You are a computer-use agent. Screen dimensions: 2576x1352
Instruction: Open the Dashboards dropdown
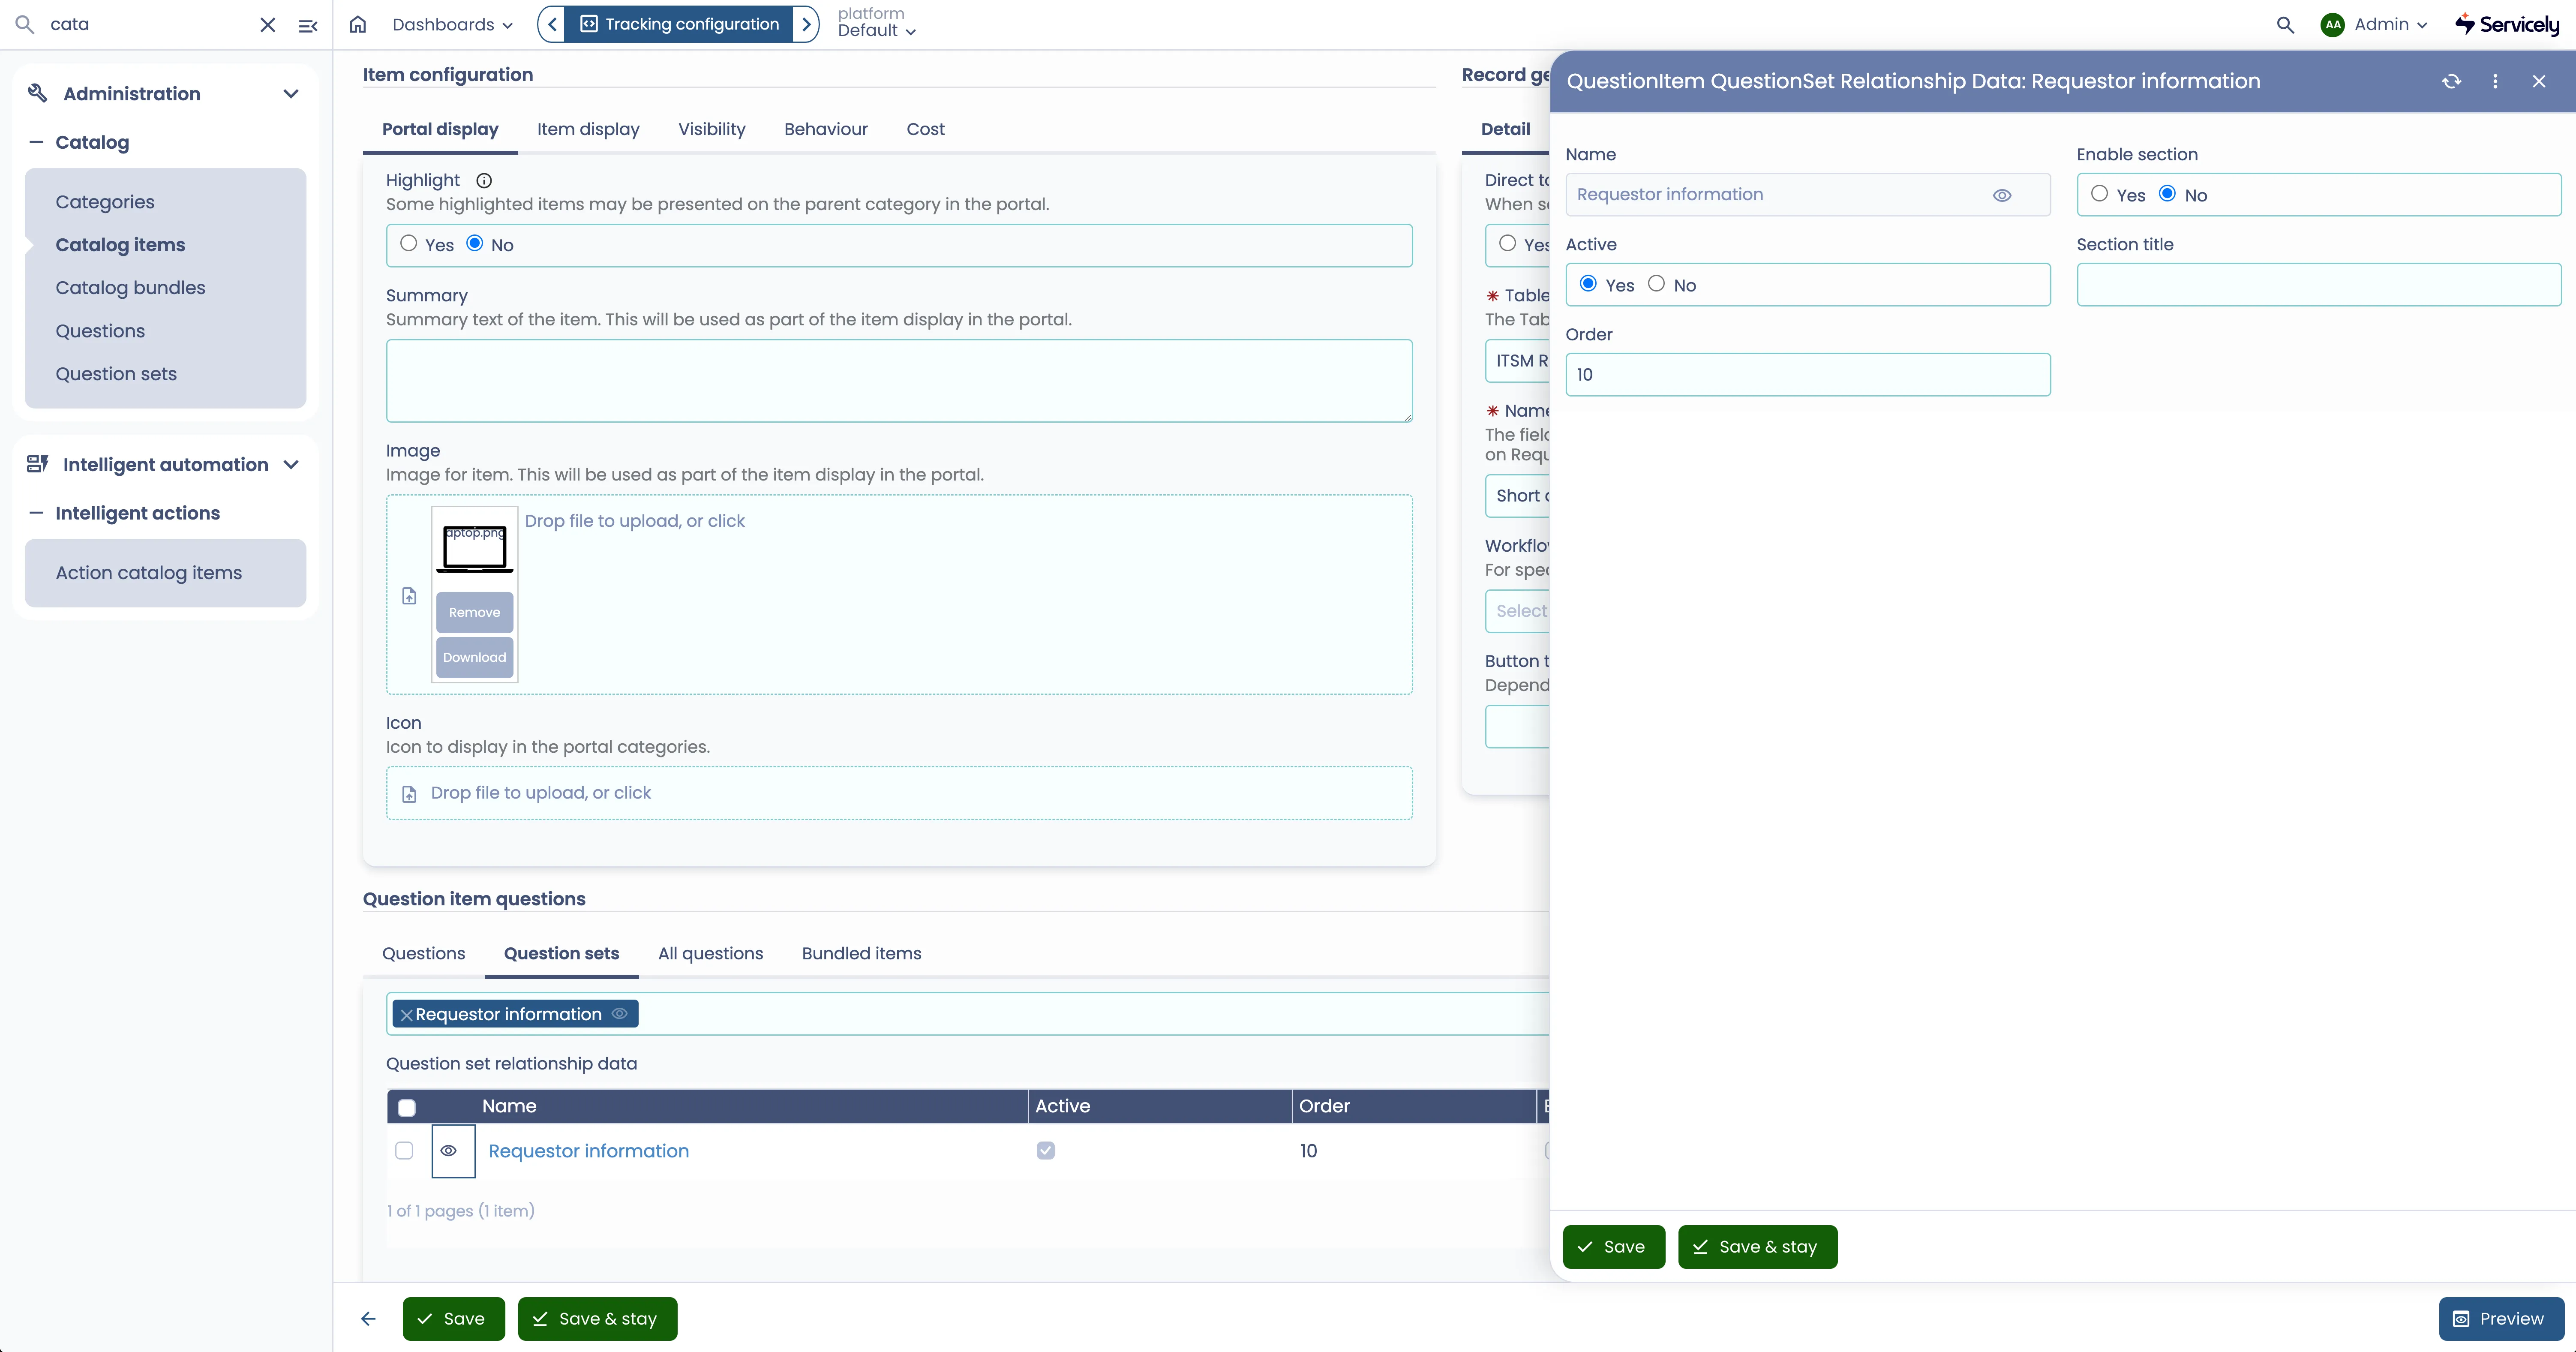452,25
